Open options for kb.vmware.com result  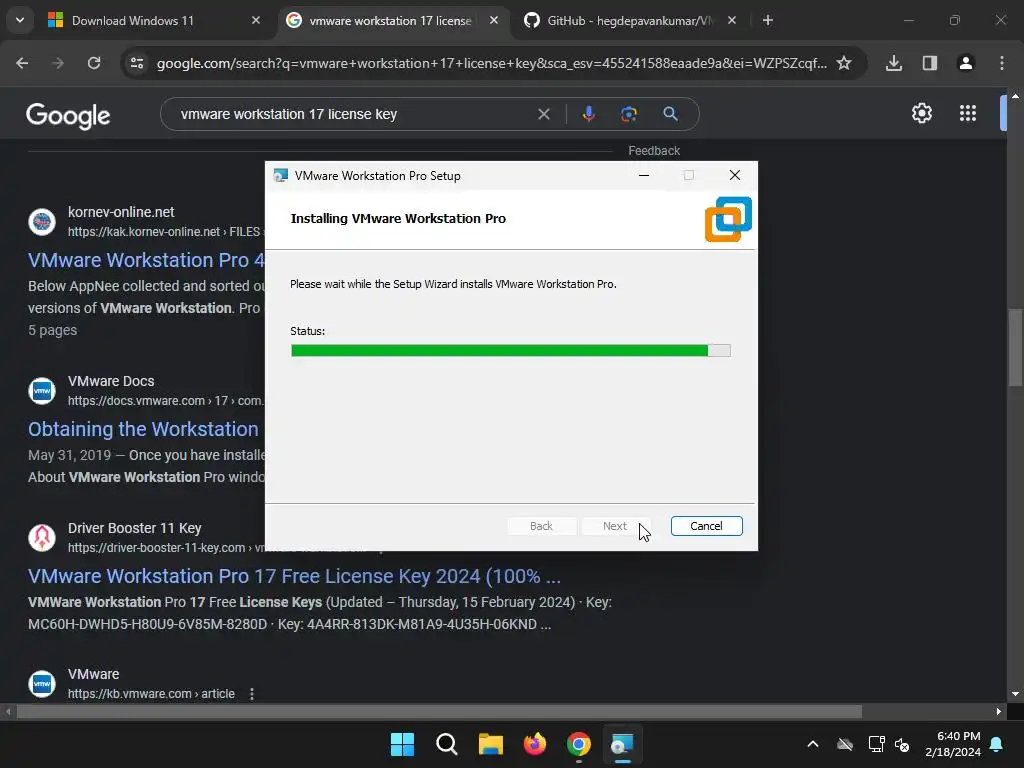pos(252,694)
